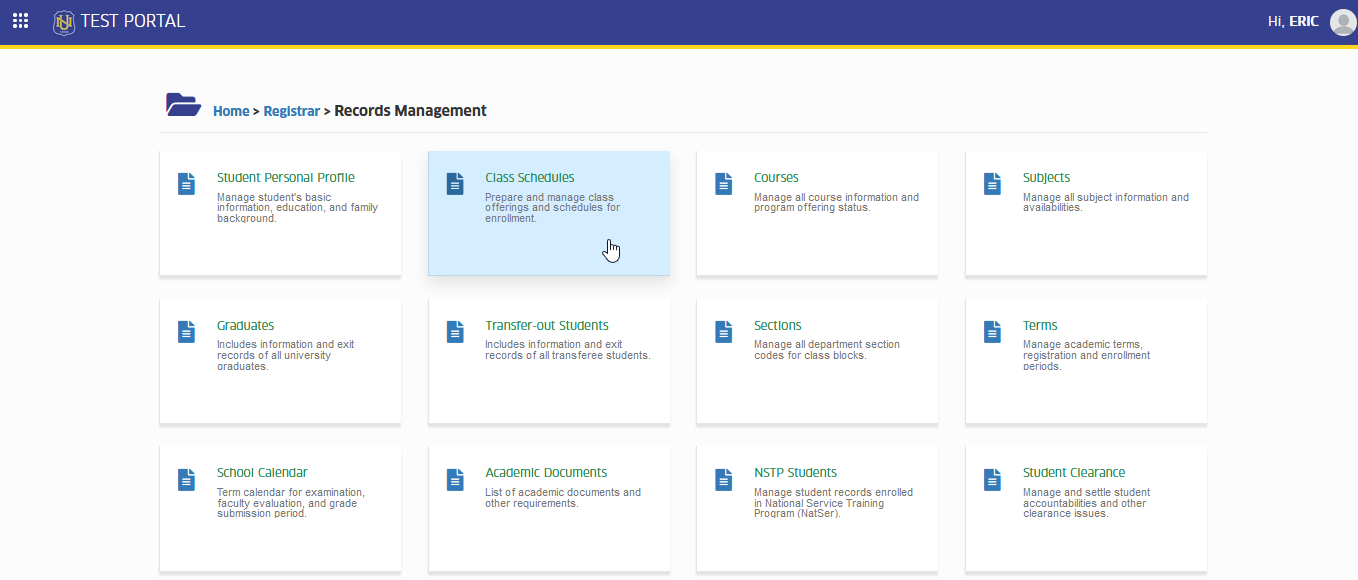
Task: Click 'Manage academic terms, registration' description
Action: 1086,355
